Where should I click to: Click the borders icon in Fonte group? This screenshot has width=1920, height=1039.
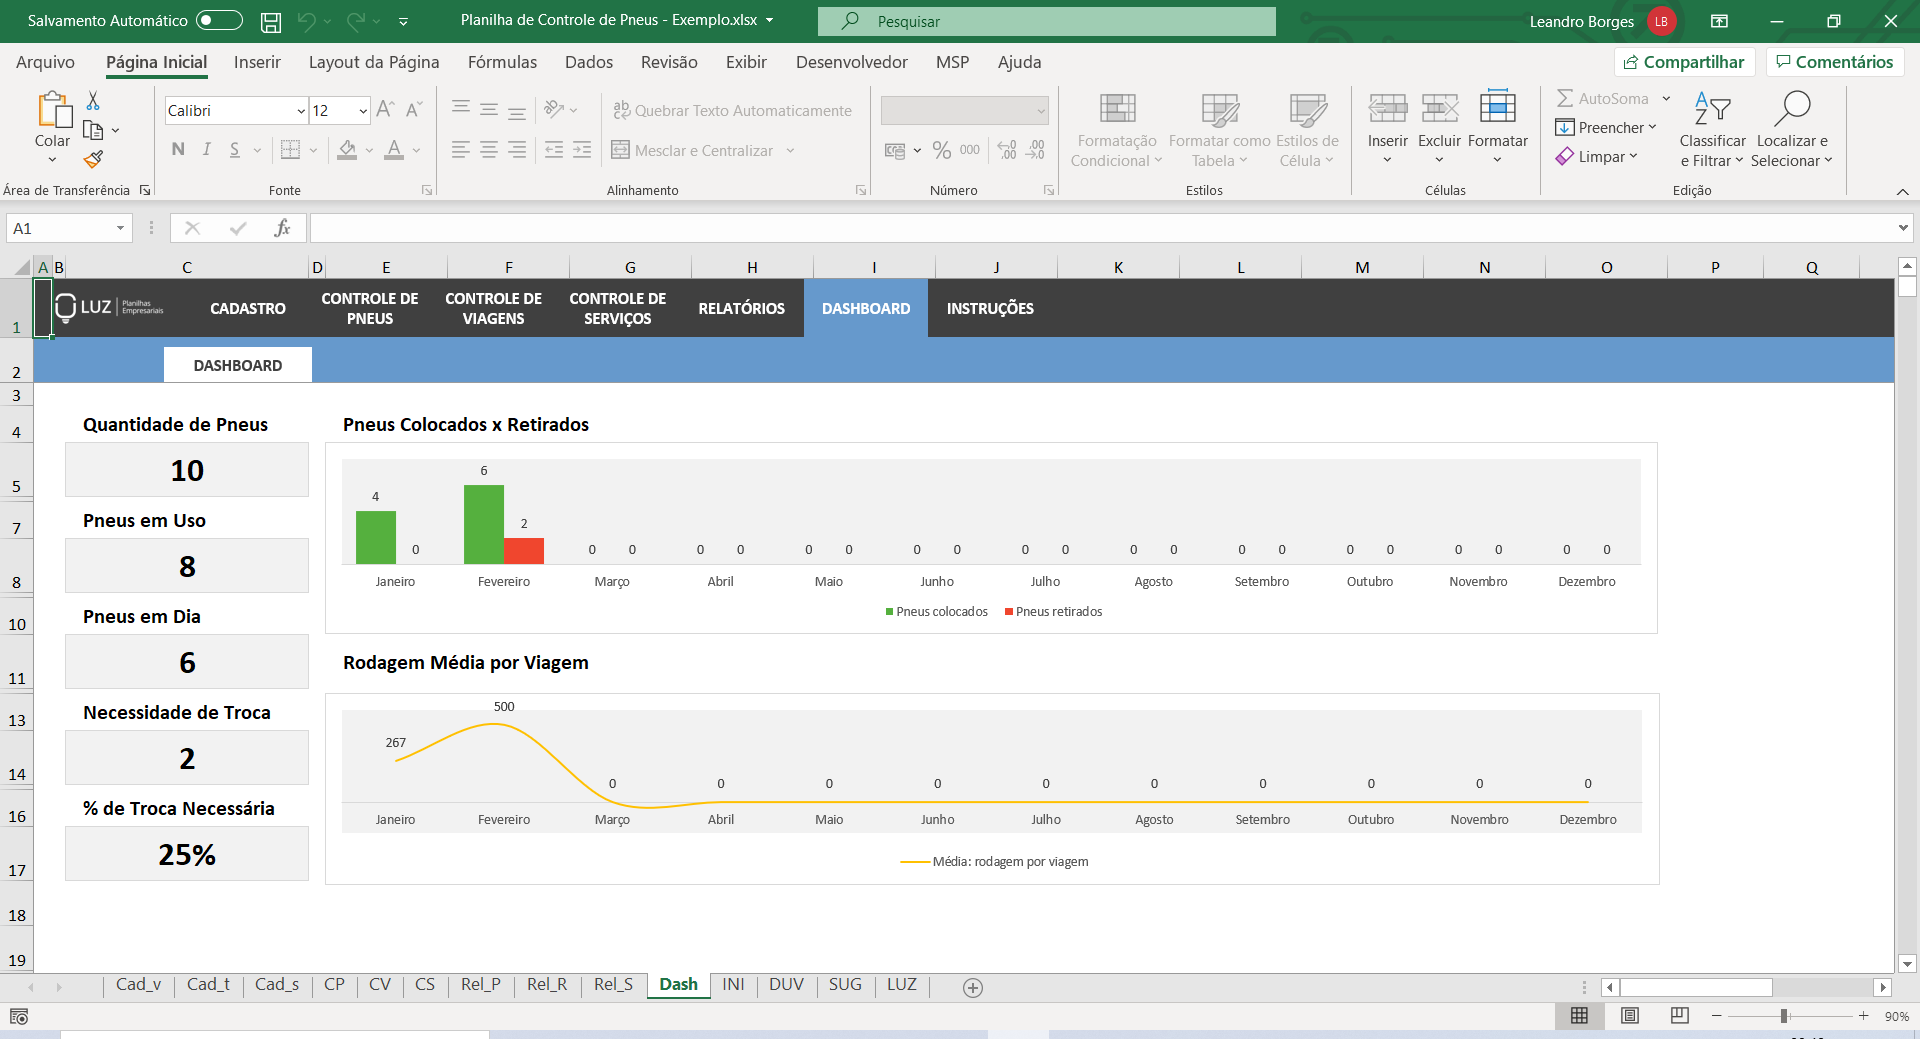tap(291, 150)
